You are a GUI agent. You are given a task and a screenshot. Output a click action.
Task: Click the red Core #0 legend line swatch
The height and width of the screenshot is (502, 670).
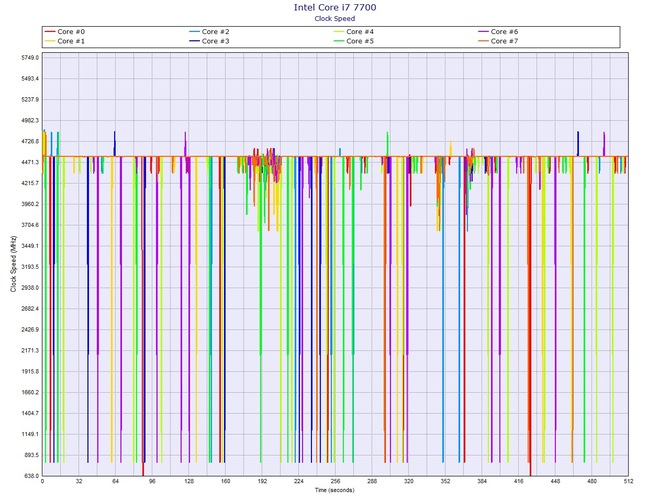50,32
